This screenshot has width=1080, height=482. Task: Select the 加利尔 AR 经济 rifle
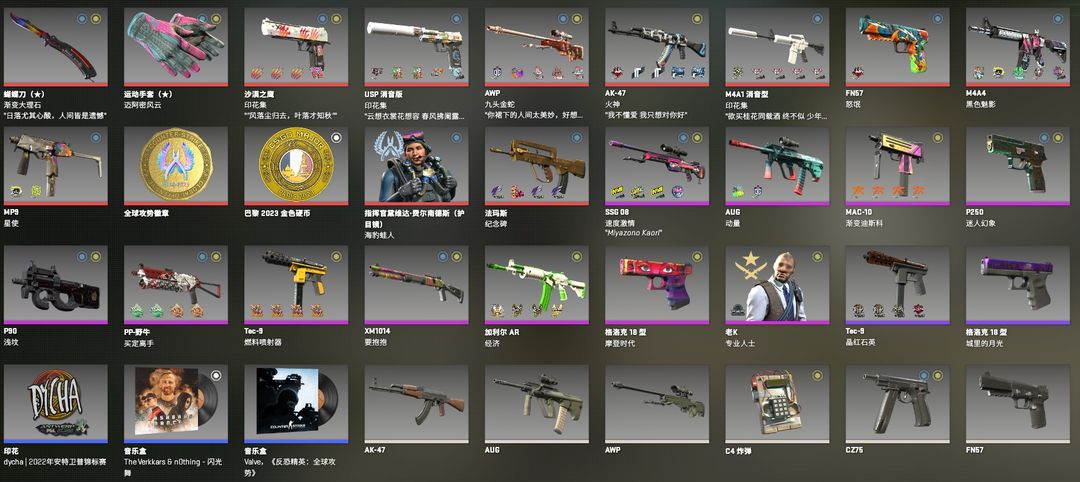[x=537, y=284]
